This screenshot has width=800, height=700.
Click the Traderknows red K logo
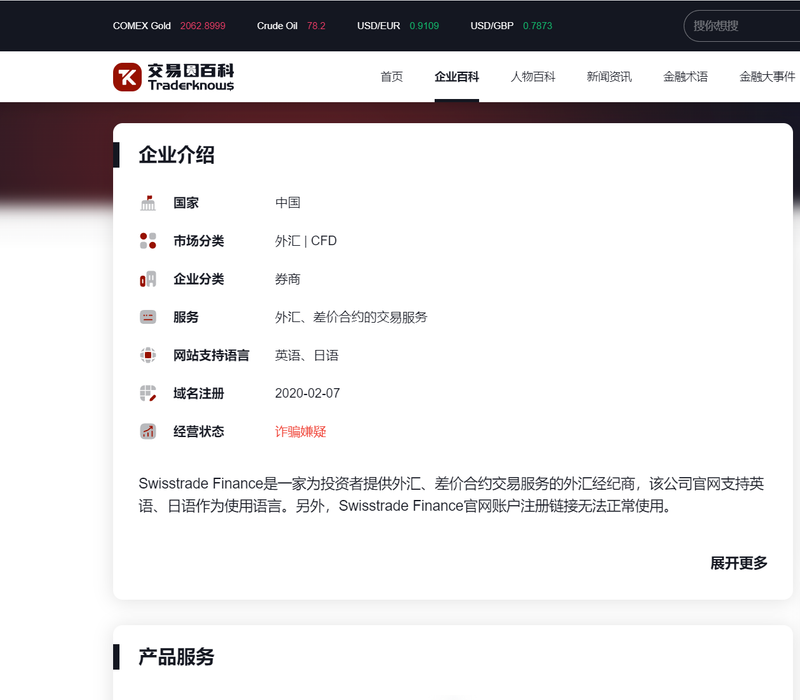(127, 77)
